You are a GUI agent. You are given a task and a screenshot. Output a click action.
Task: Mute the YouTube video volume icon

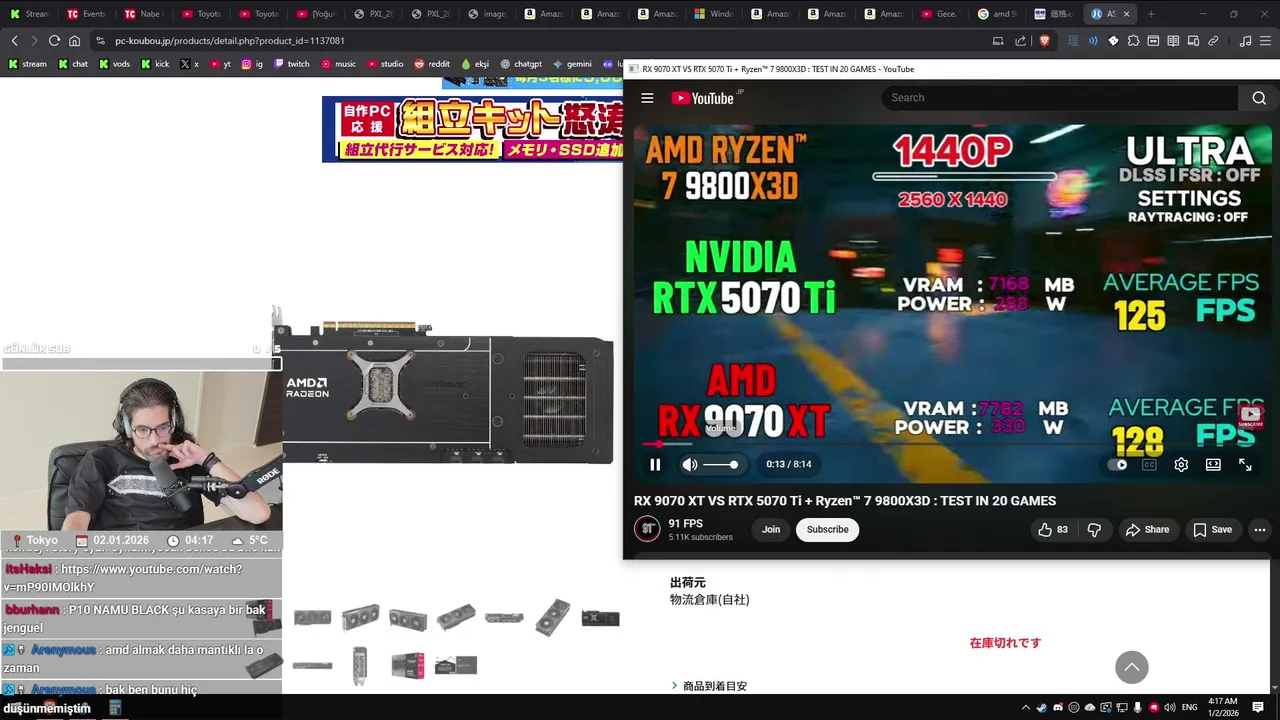[689, 464]
